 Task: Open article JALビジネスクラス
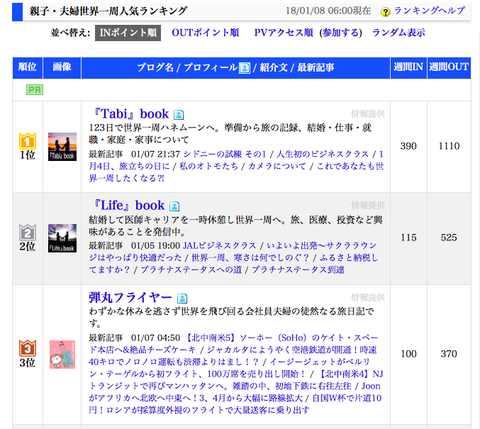[x=220, y=246]
